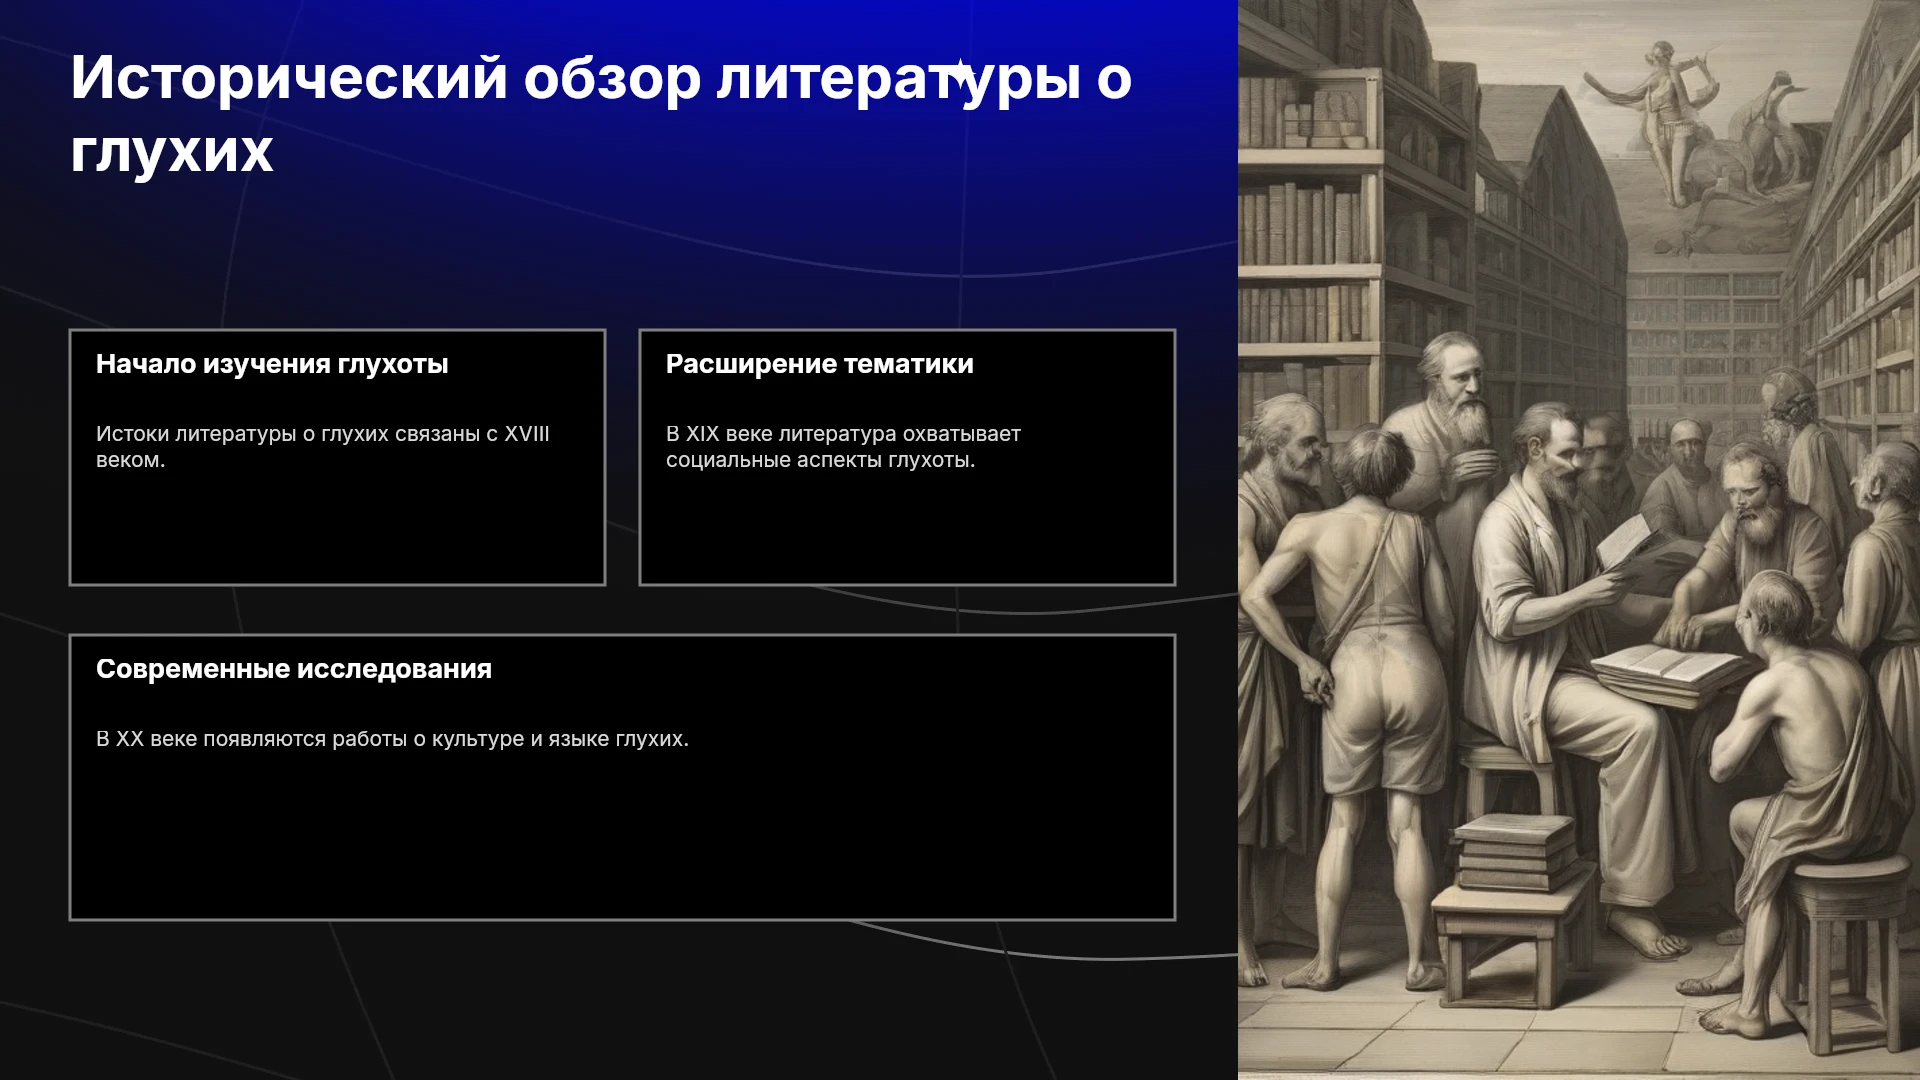The image size is (1920, 1080).
Task: Select the text about XVIII веком origins
Action: point(323,447)
